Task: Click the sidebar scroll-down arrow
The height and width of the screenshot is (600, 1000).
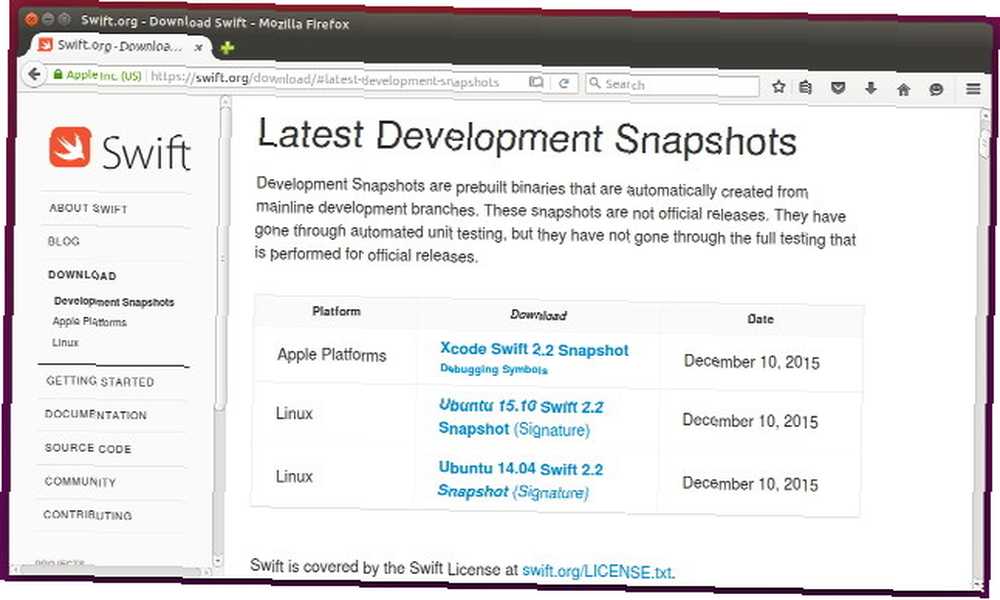Action: click(x=217, y=562)
